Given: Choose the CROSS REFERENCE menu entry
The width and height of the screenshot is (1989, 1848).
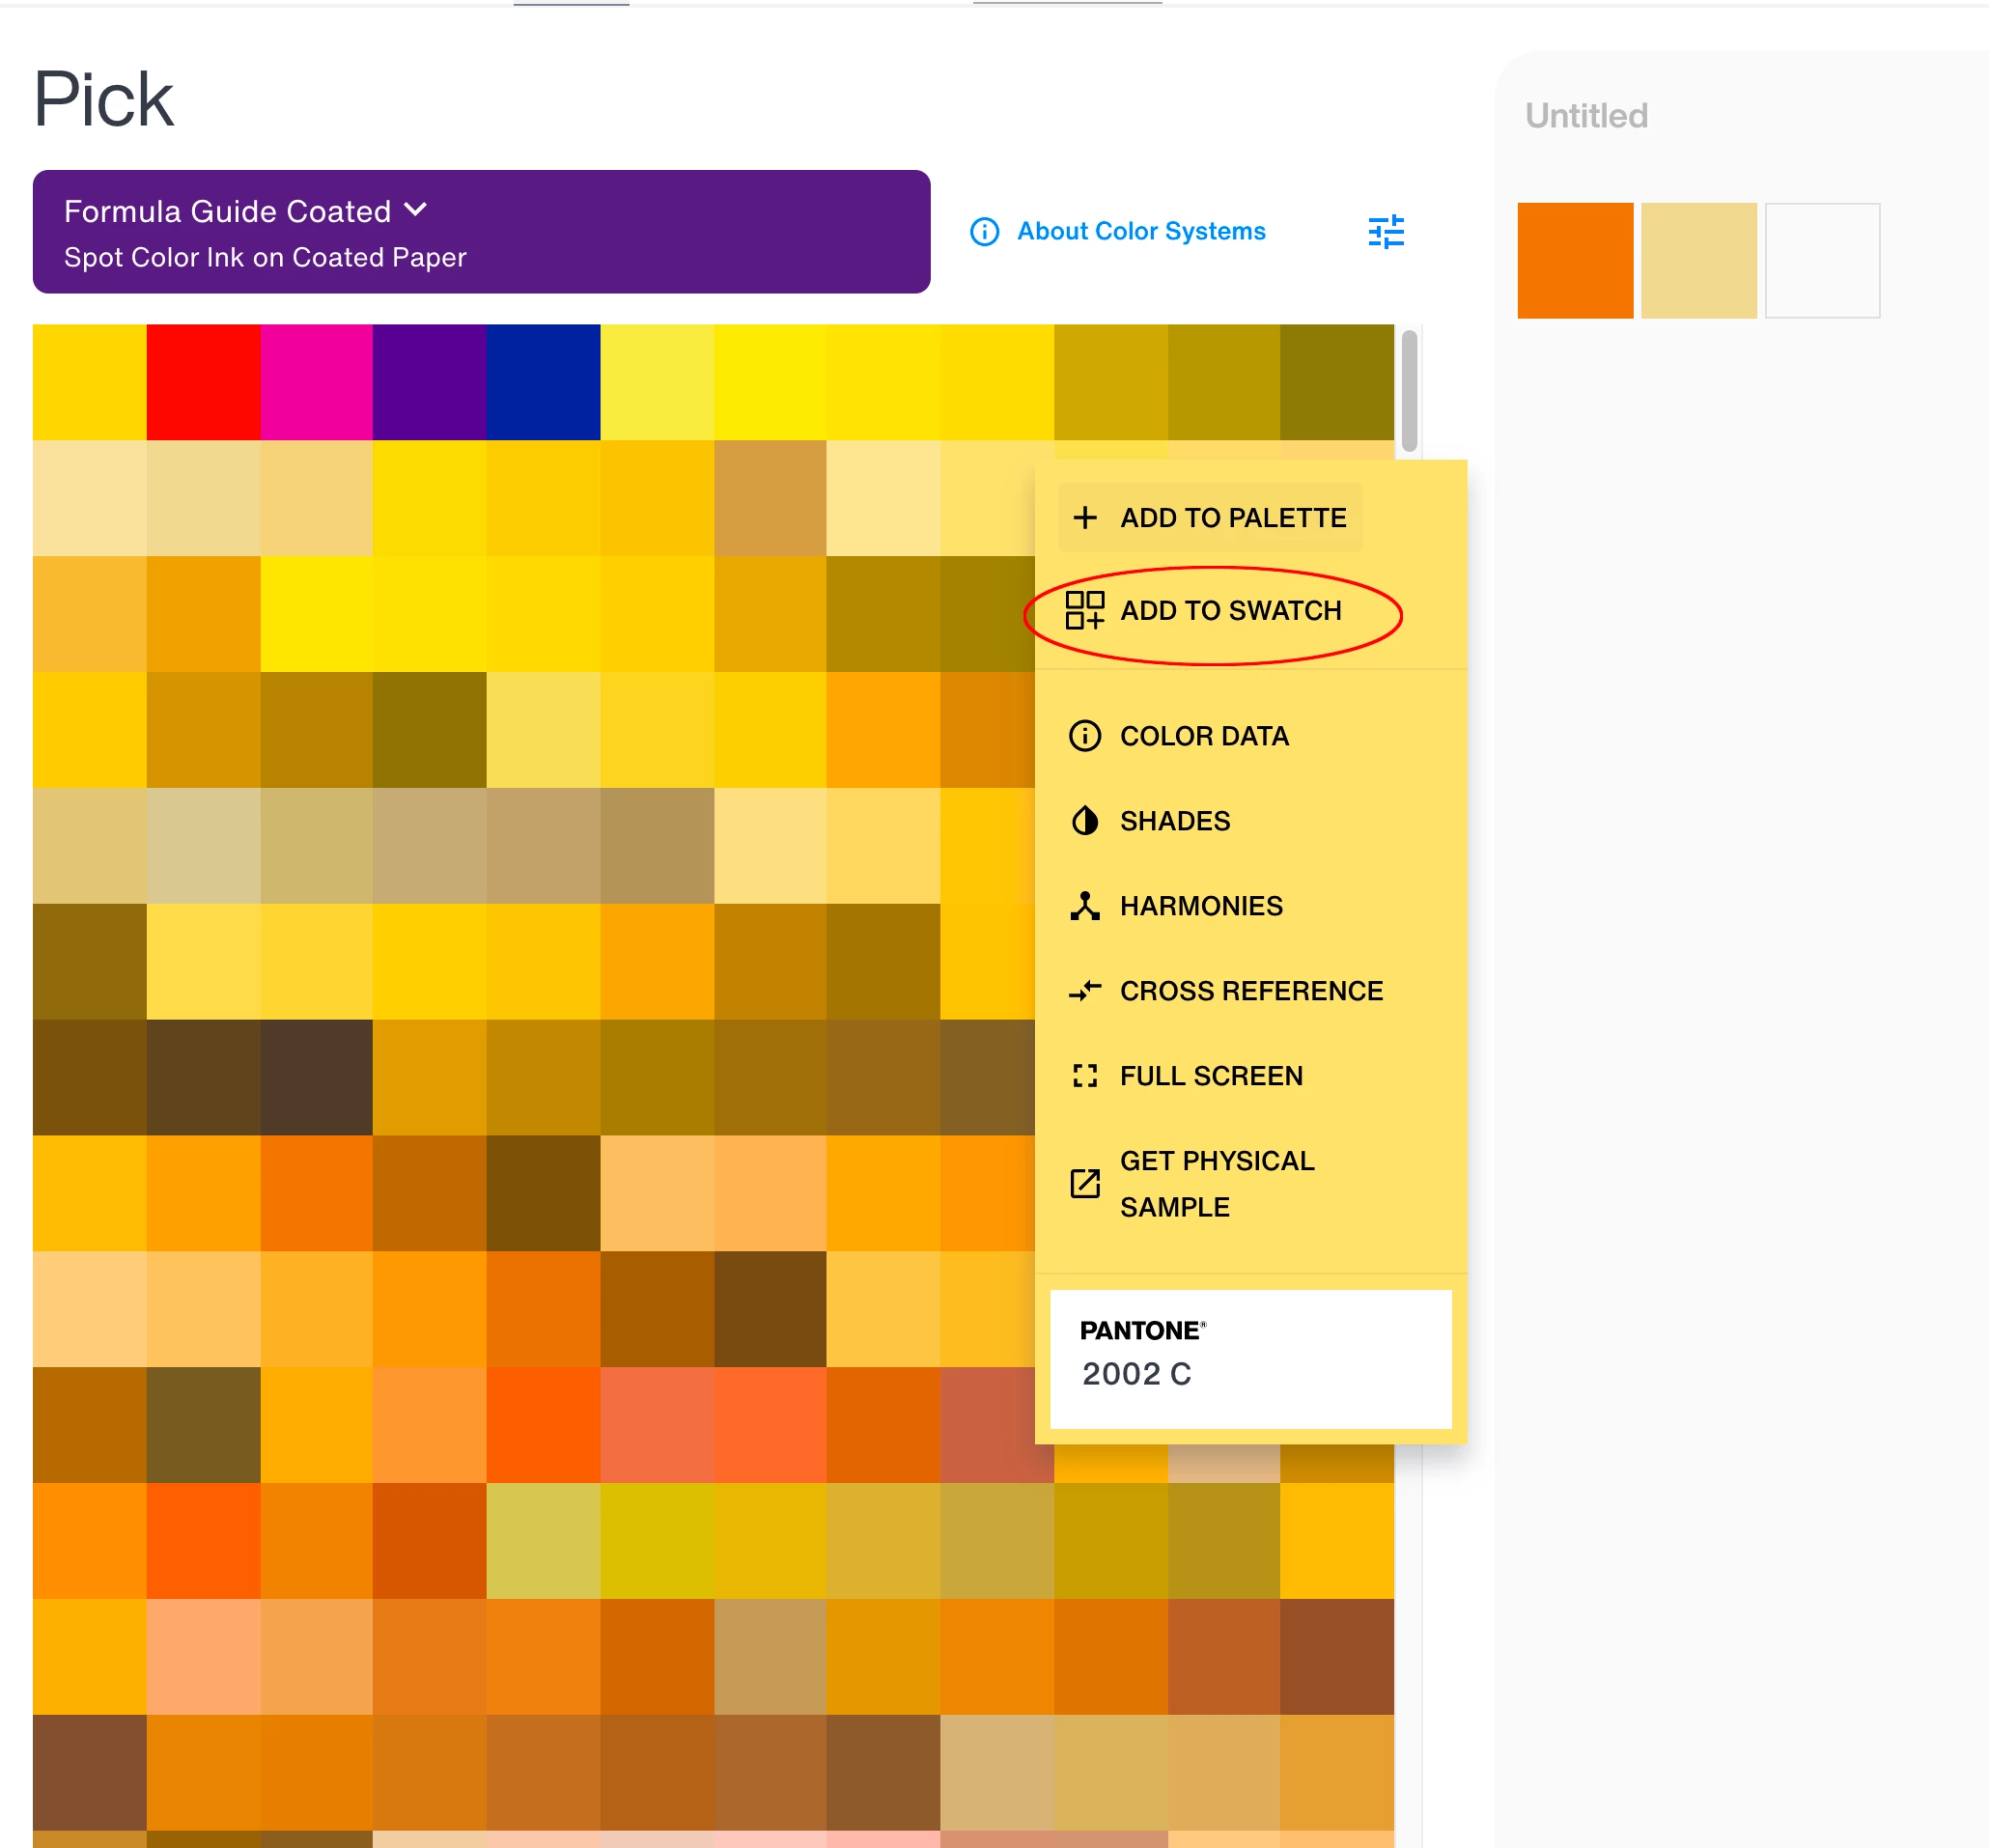Looking at the screenshot, I should pos(1250,990).
